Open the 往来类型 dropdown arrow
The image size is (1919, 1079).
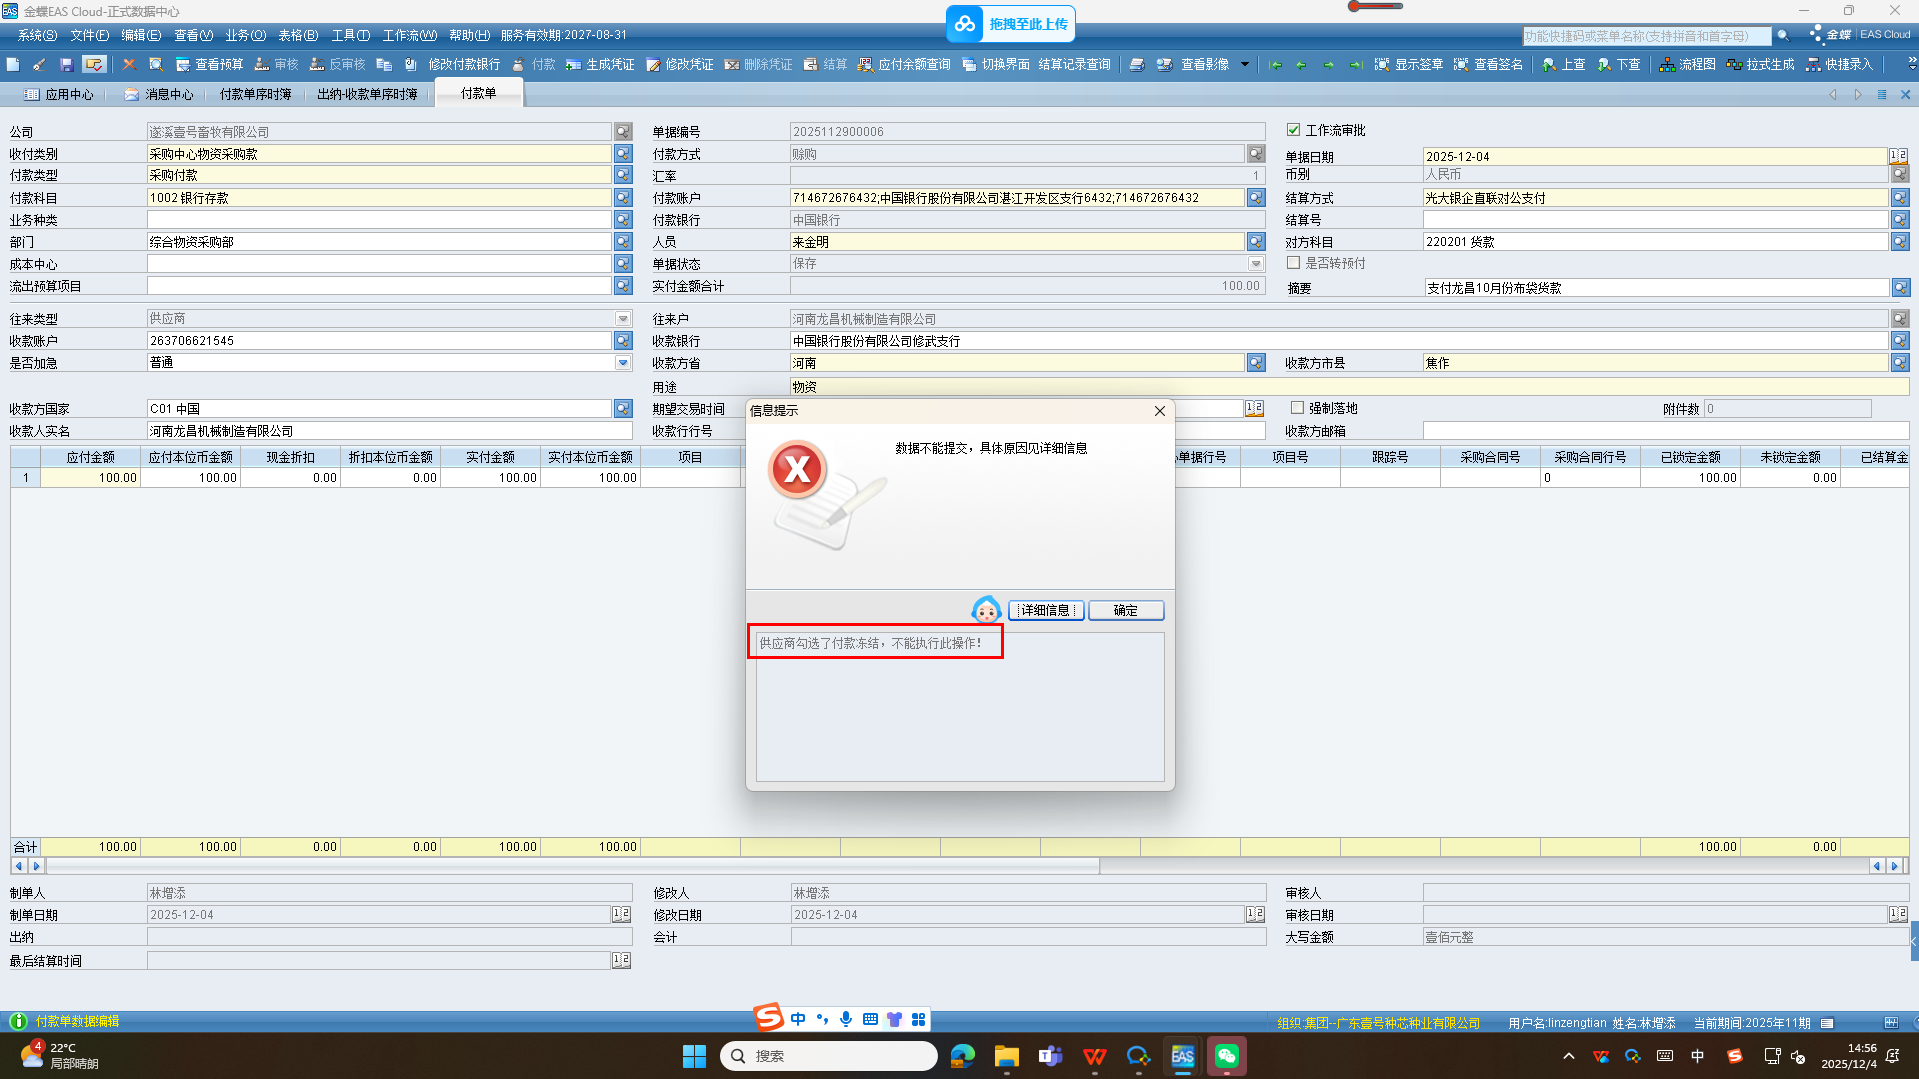[x=623, y=319]
